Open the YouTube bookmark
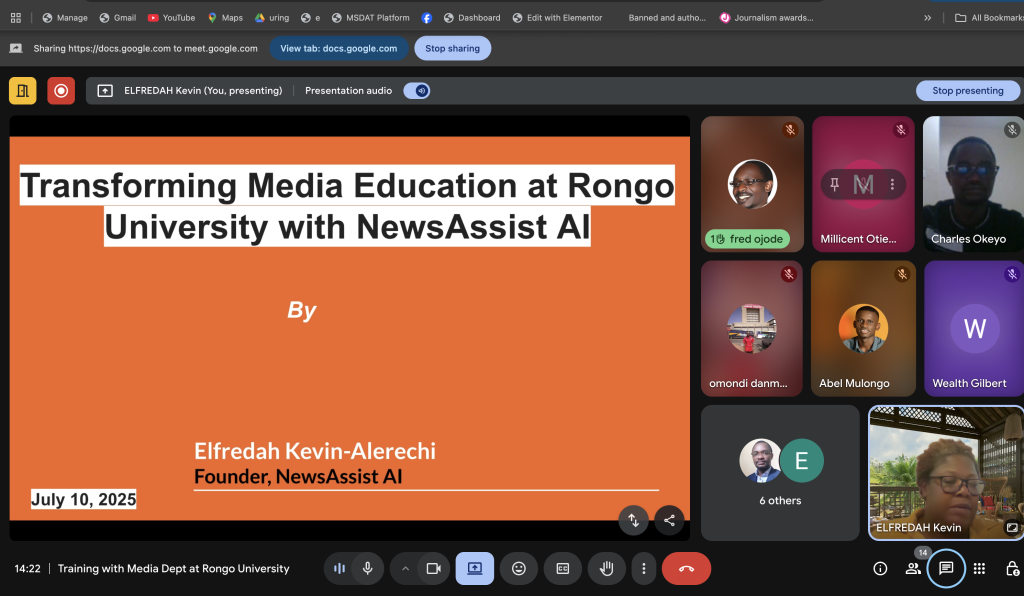Viewport: 1024px width, 596px height. pyautogui.click(x=172, y=18)
